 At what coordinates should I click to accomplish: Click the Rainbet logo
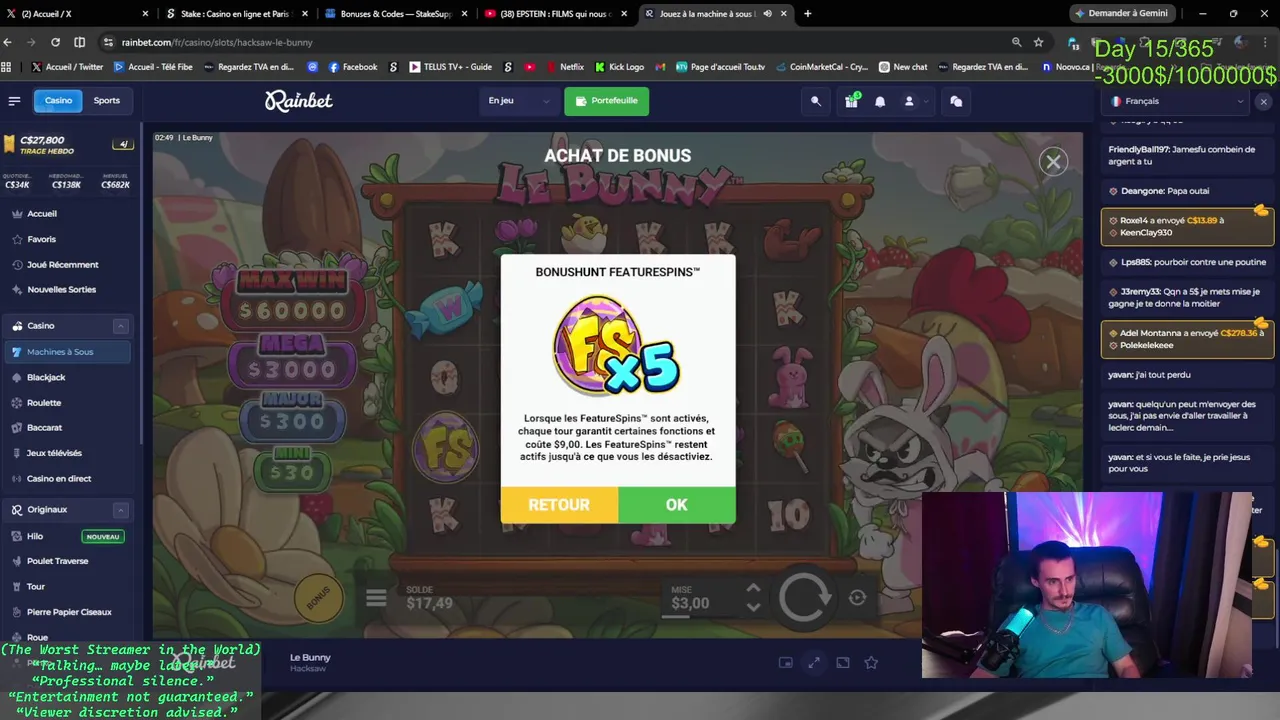pos(298,101)
